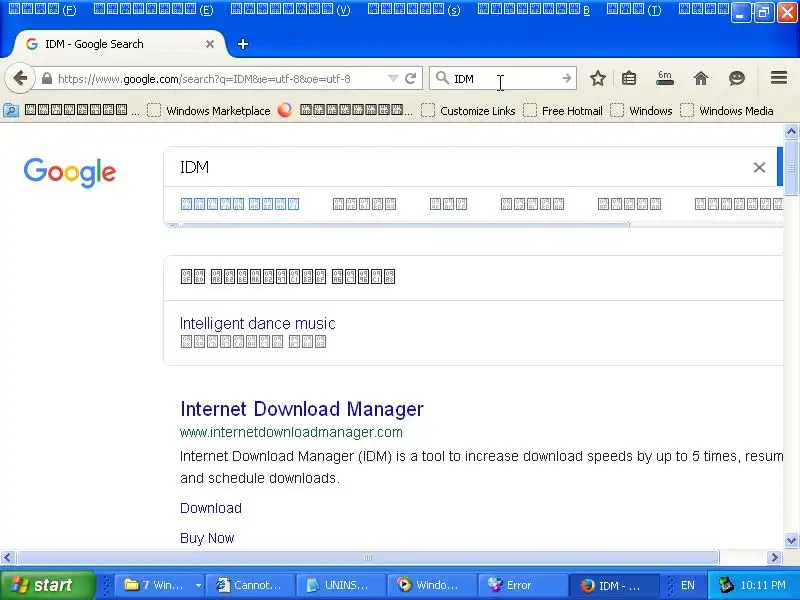Switch to the UNINS... taskbar window
The width and height of the screenshot is (800, 600).
point(340,585)
